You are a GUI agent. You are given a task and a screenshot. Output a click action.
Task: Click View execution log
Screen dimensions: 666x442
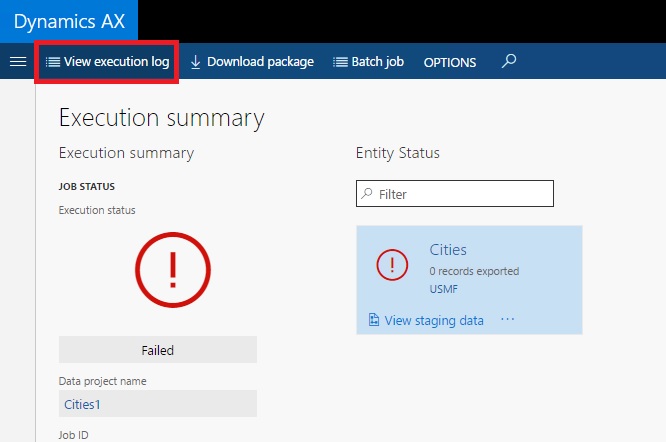point(108,62)
